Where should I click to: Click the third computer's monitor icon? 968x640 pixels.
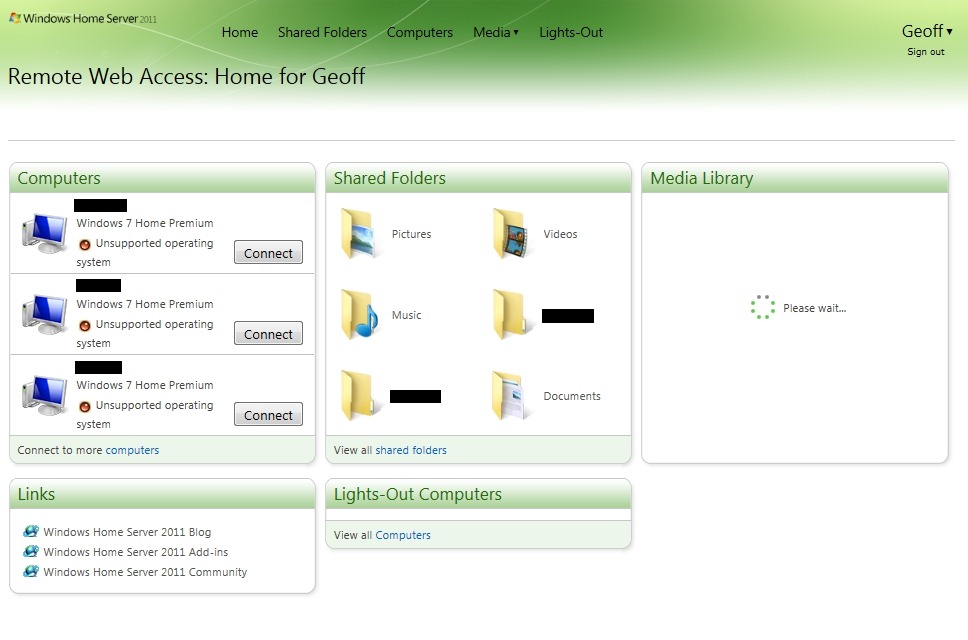coord(44,395)
